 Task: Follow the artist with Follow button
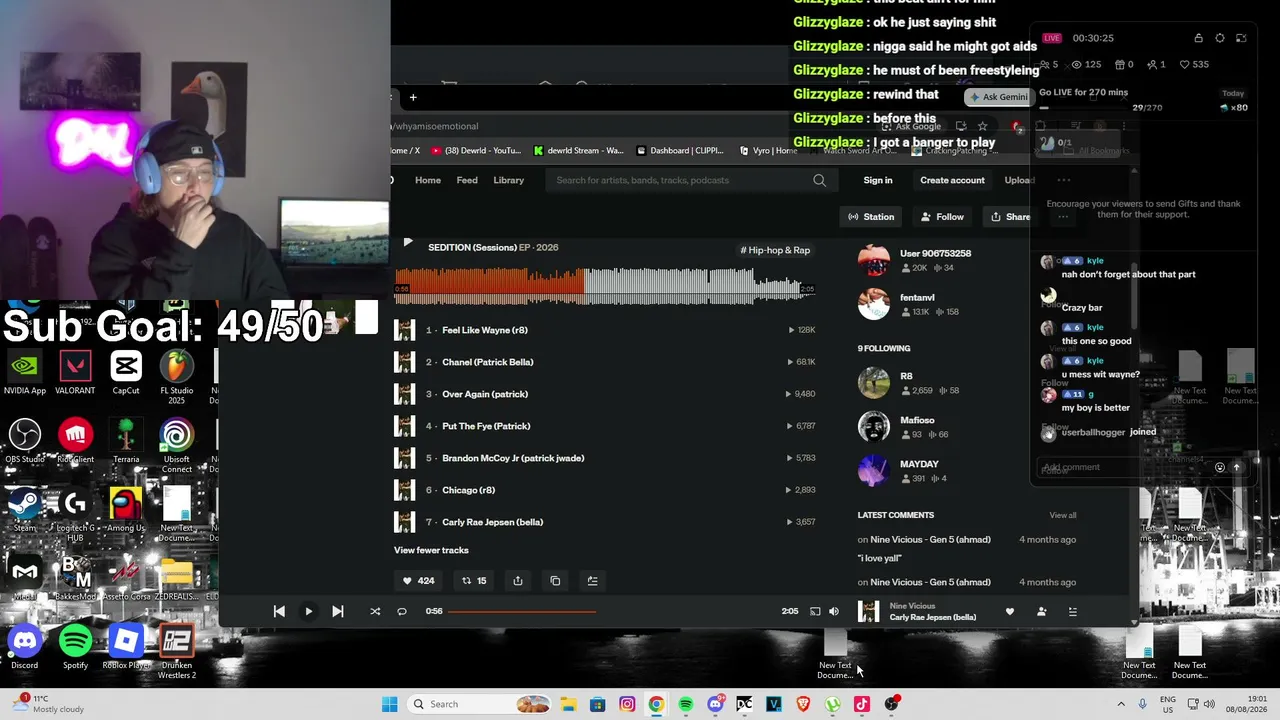coord(942,217)
